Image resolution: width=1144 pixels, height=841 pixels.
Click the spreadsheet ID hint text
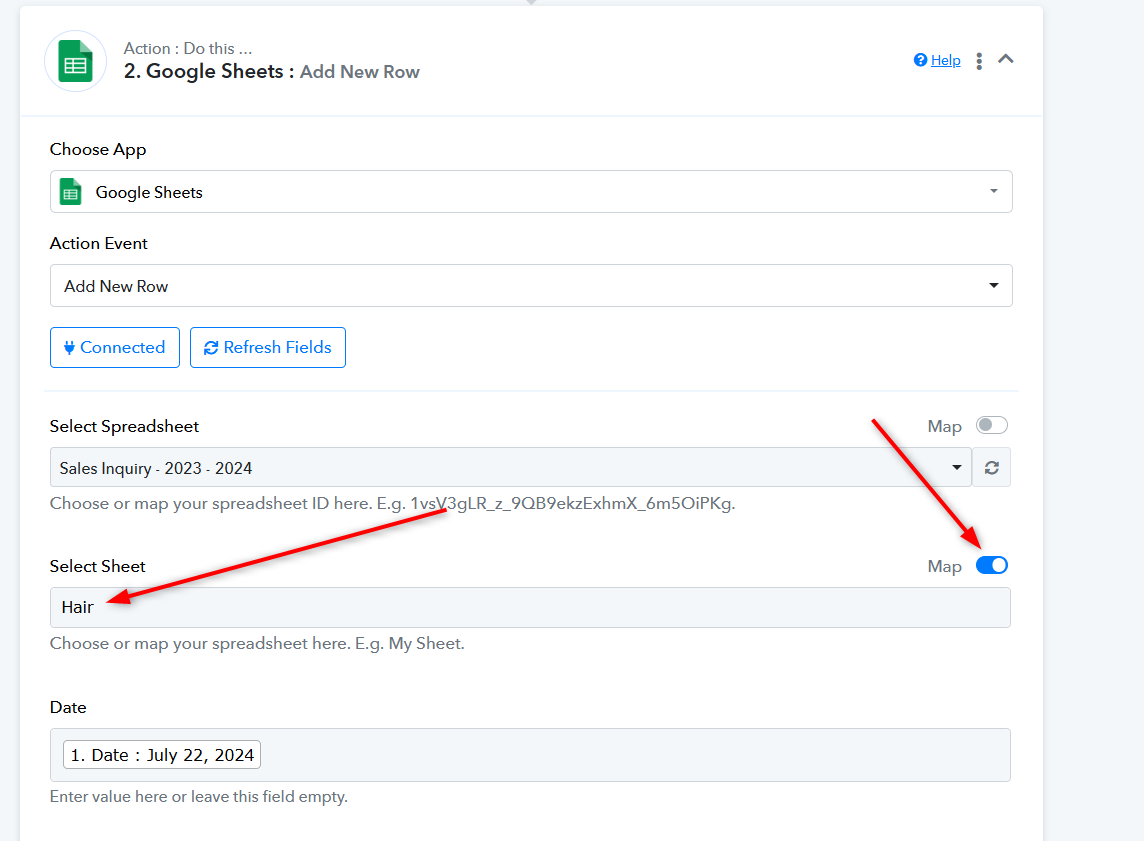pyautogui.click(x=393, y=504)
